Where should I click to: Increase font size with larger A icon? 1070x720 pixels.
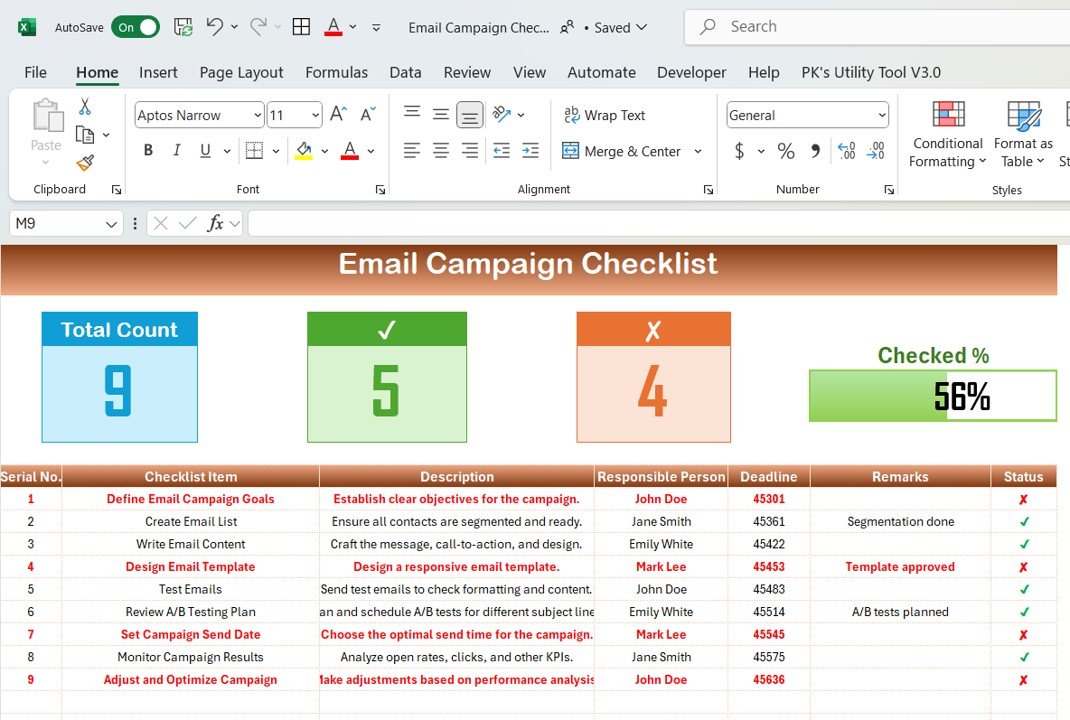point(339,114)
